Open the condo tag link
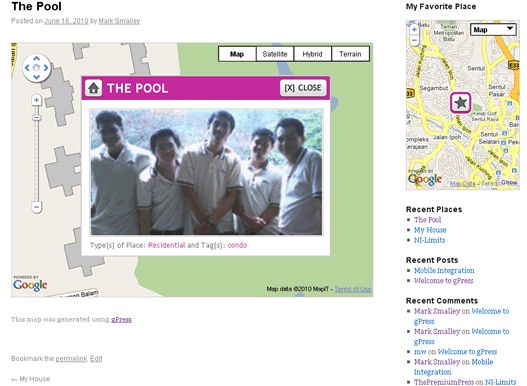Screen dimensions: 527x386 (x=237, y=245)
